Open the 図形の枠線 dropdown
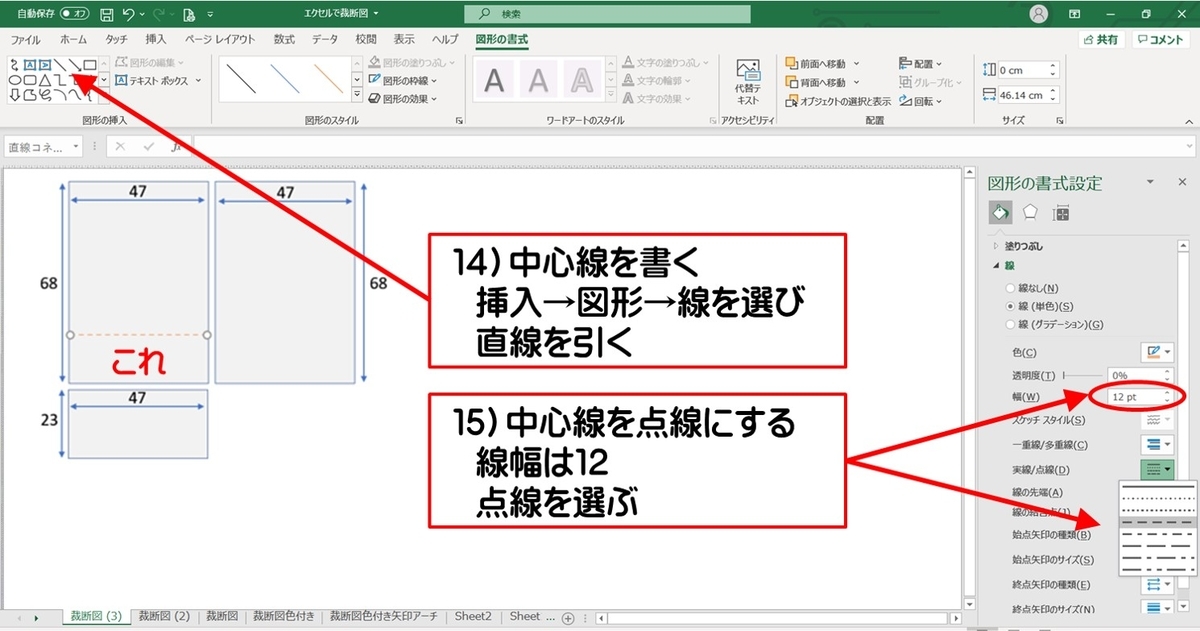 click(x=404, y=80)
